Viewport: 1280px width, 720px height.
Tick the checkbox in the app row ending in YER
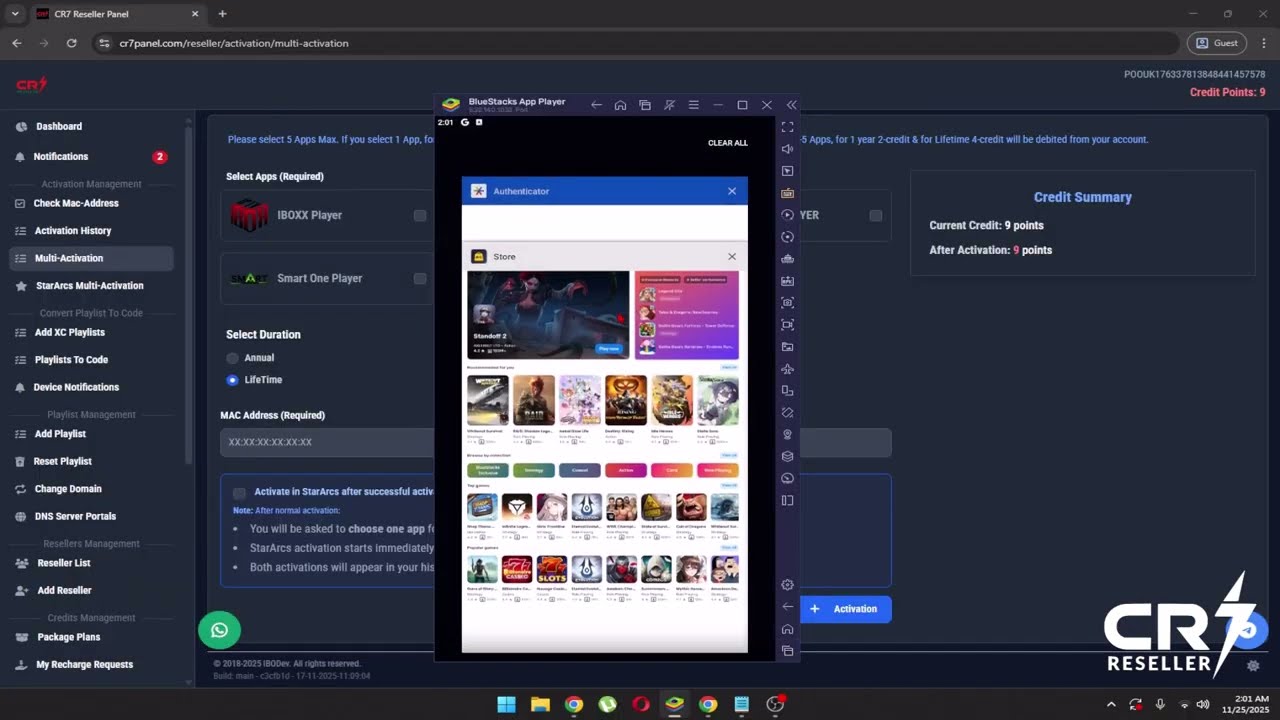click(x=876, y=215)
